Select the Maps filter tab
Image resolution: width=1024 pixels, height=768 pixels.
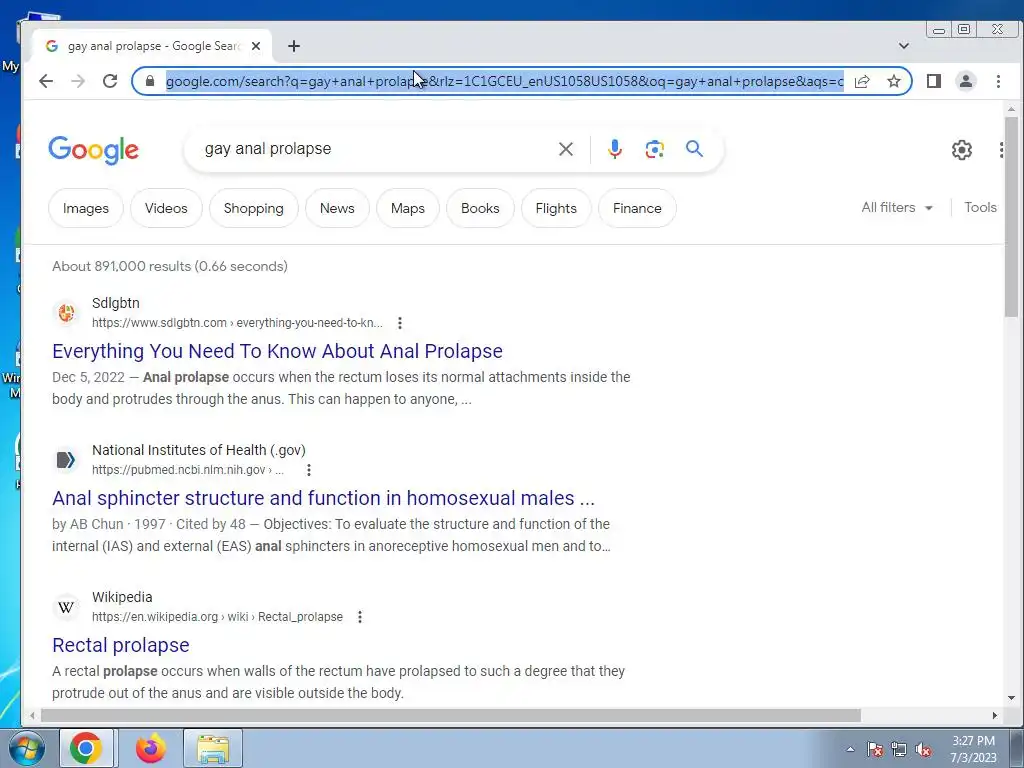408,208
